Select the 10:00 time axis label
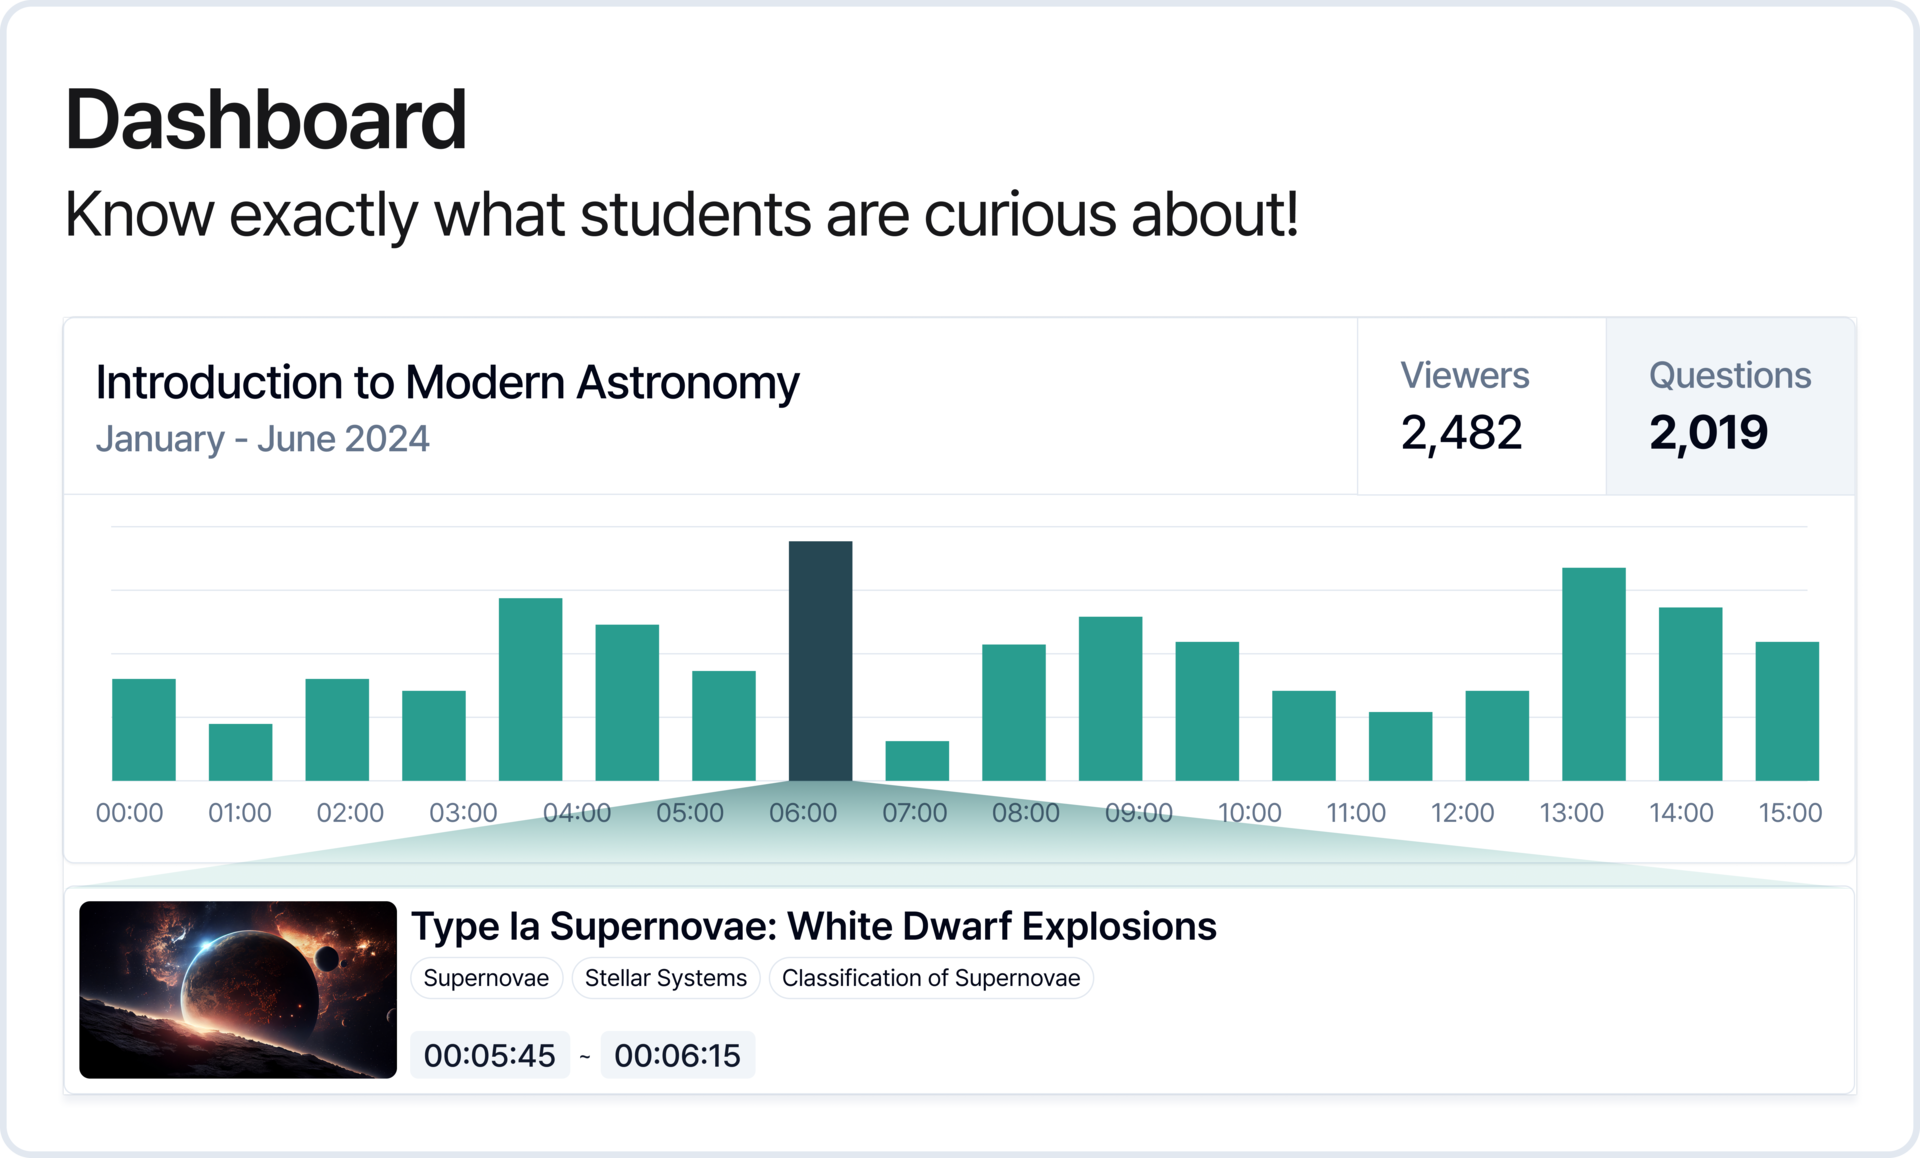 coord(1249,813)
